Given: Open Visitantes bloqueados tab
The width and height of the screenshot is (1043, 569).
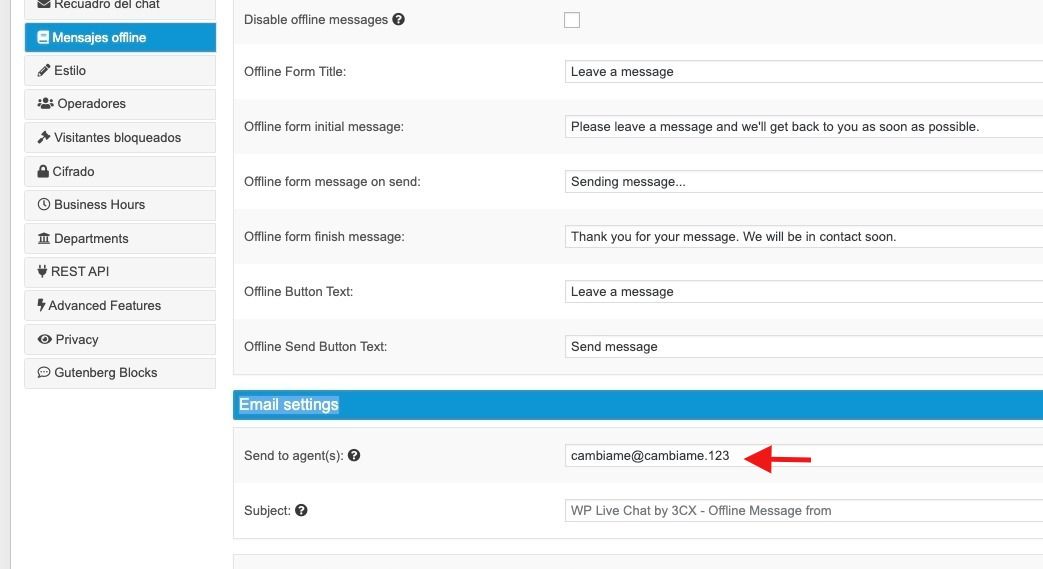Looking at the screenshot, I should [x=120, y=138].
